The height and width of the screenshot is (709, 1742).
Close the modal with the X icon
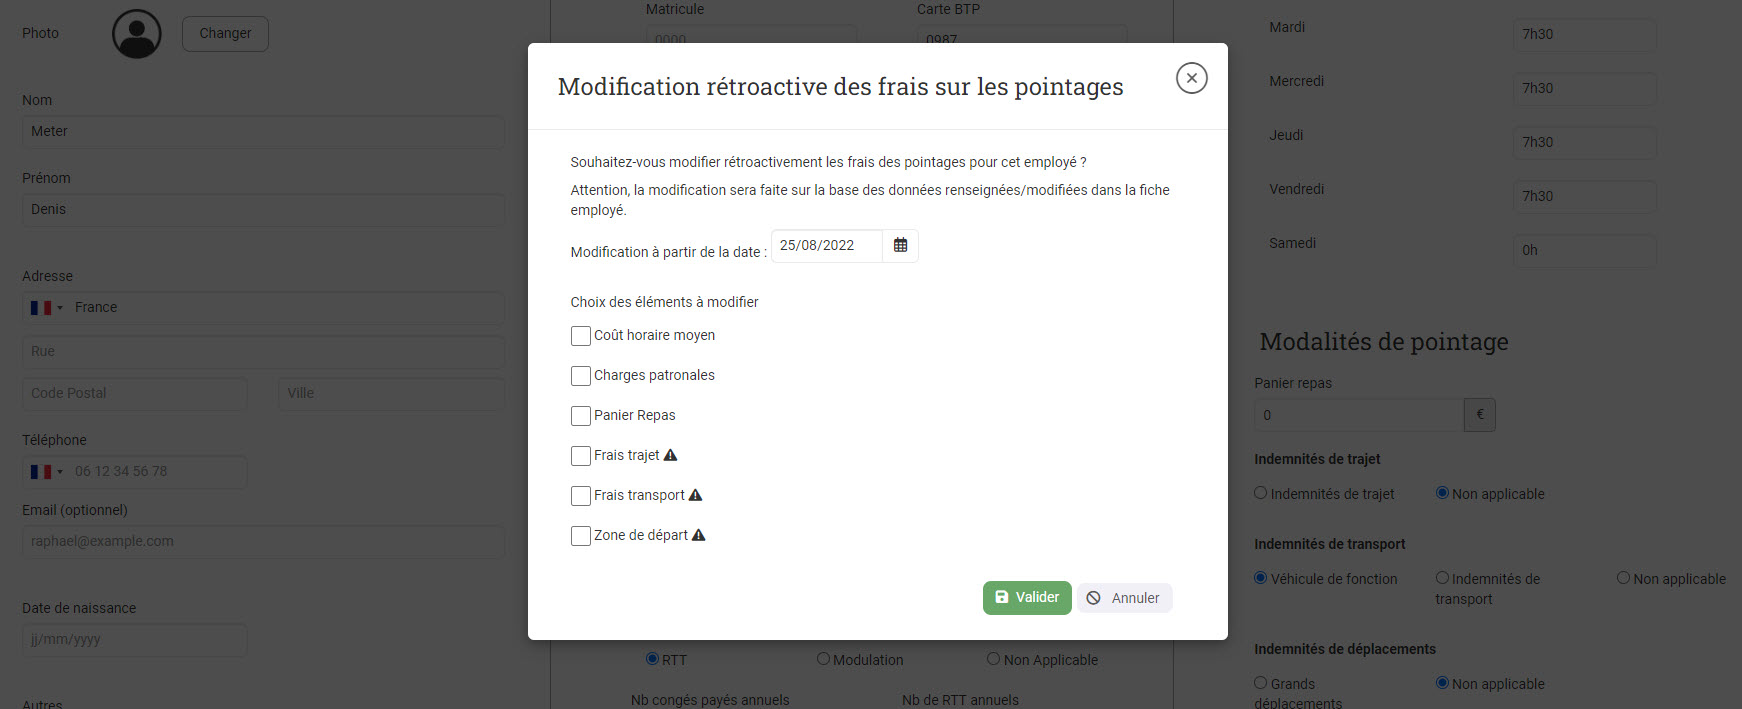coord(1191,78)
